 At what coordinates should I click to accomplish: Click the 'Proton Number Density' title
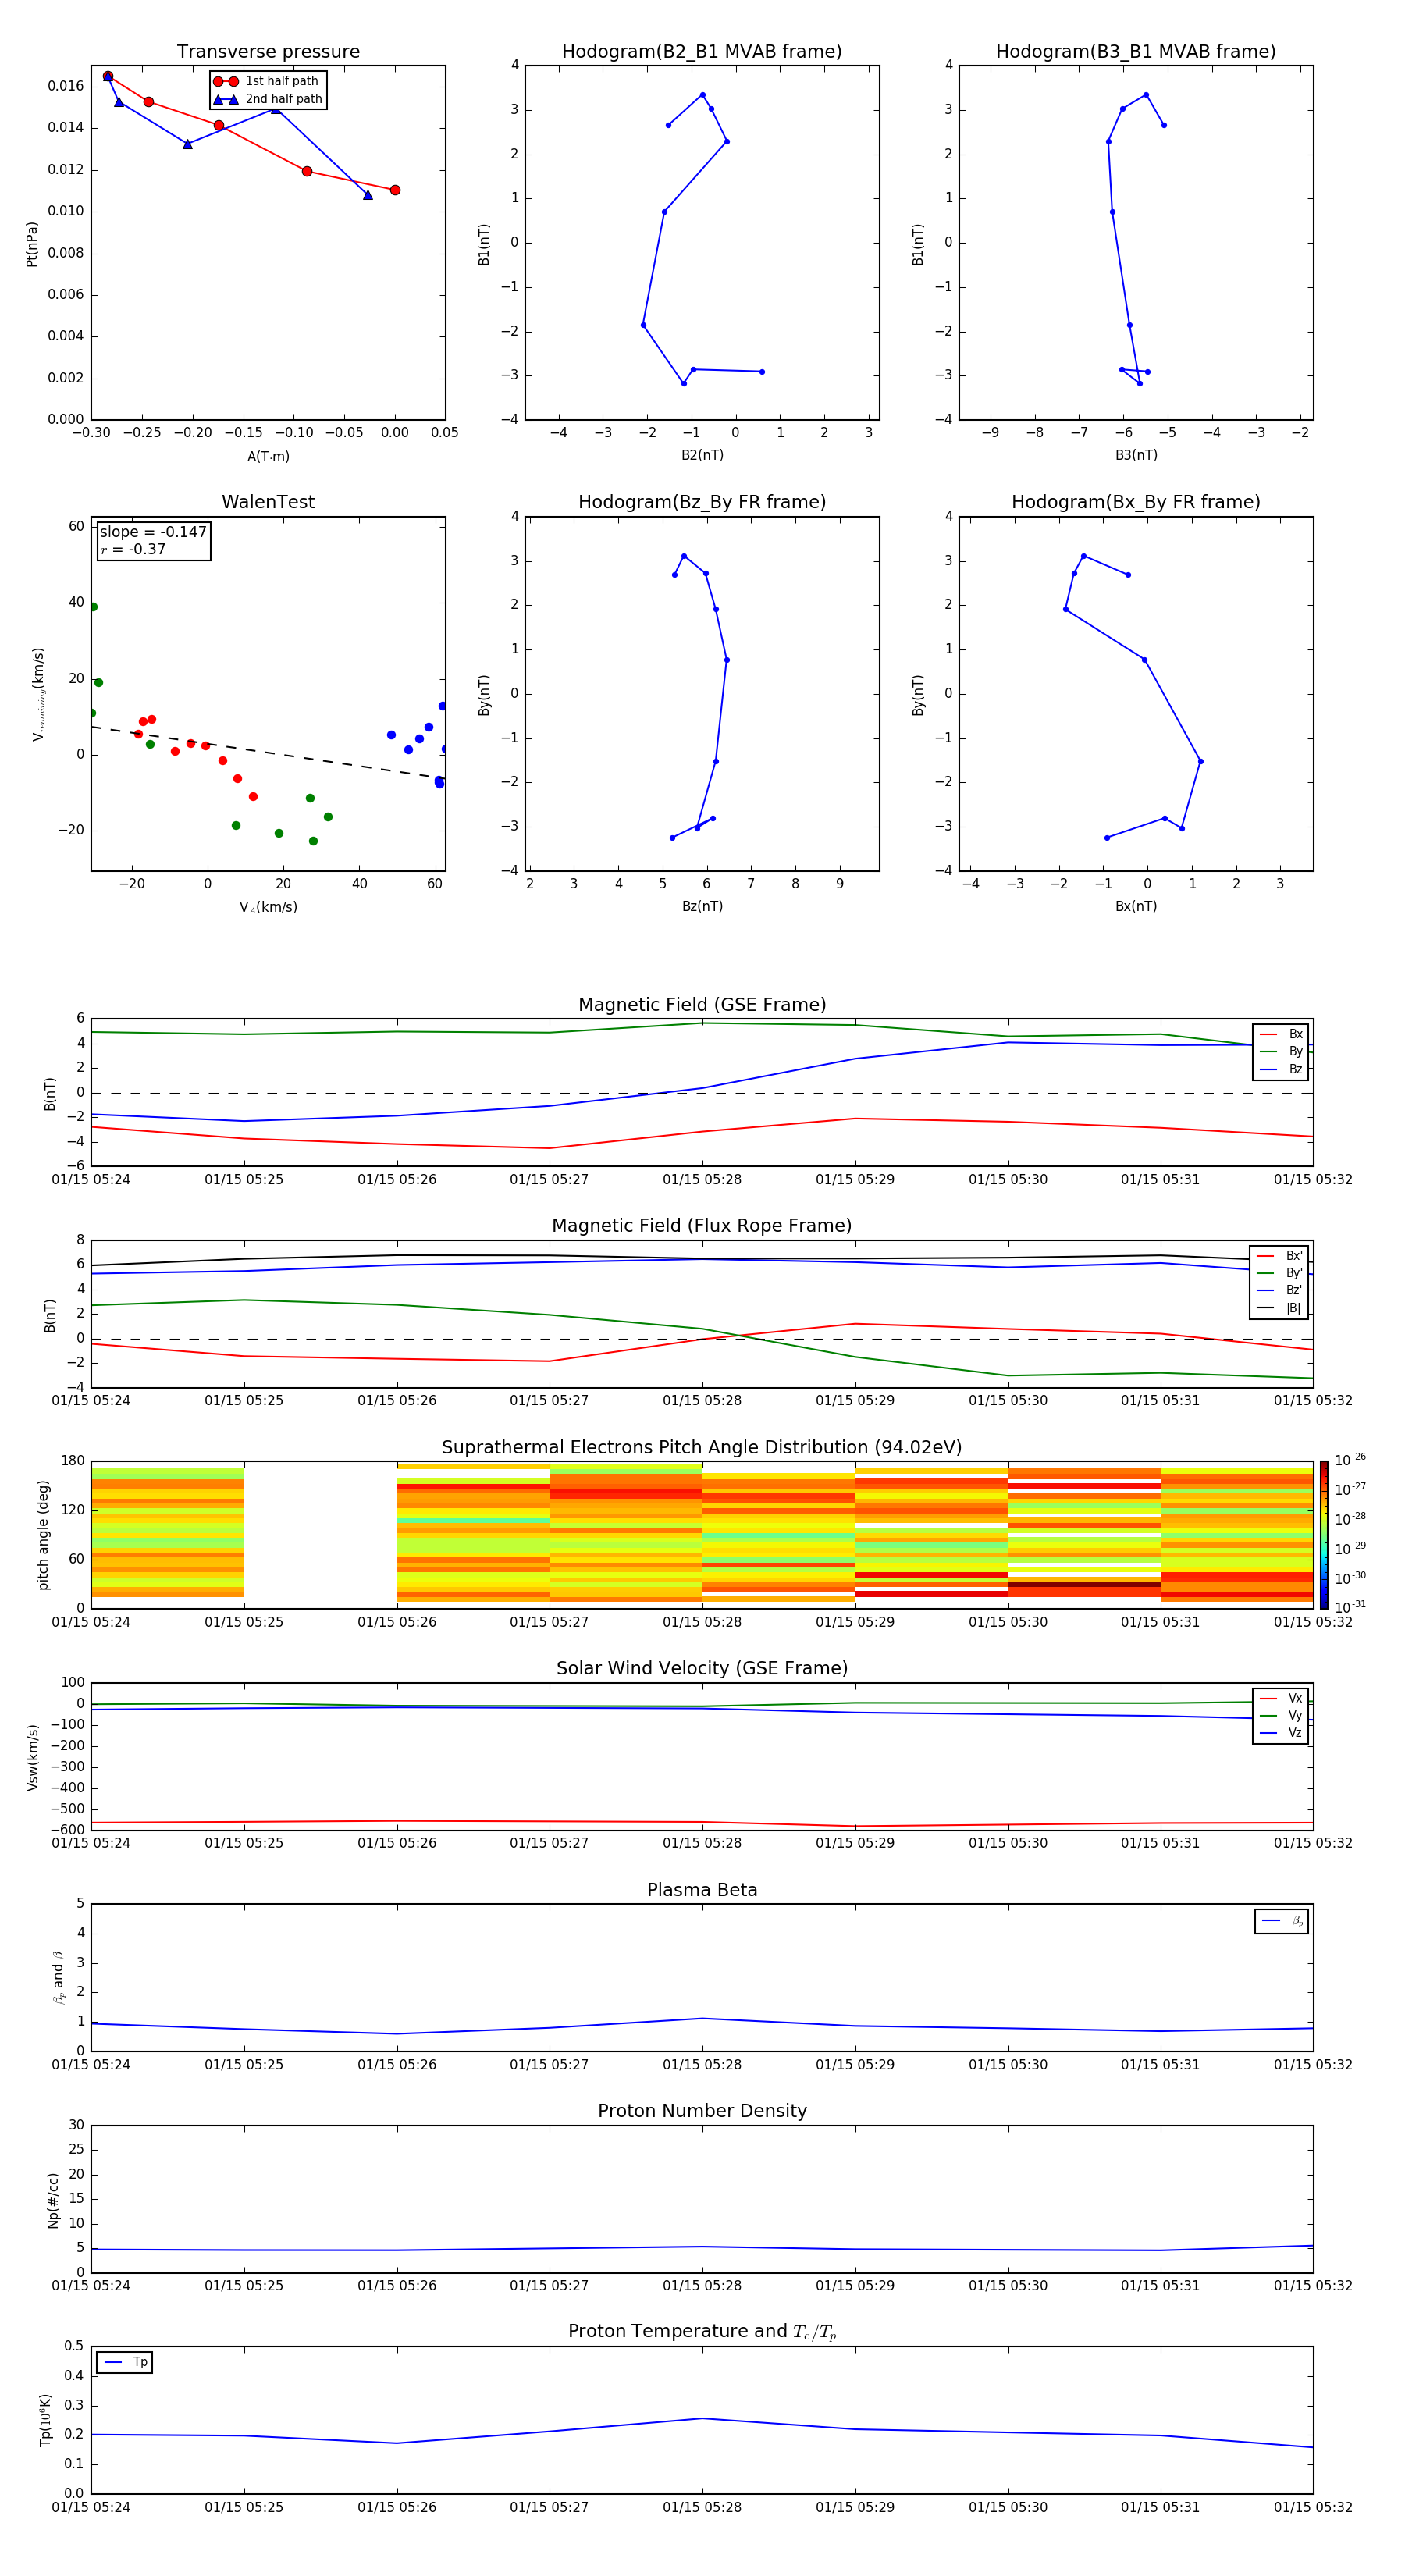[702, 2111]
